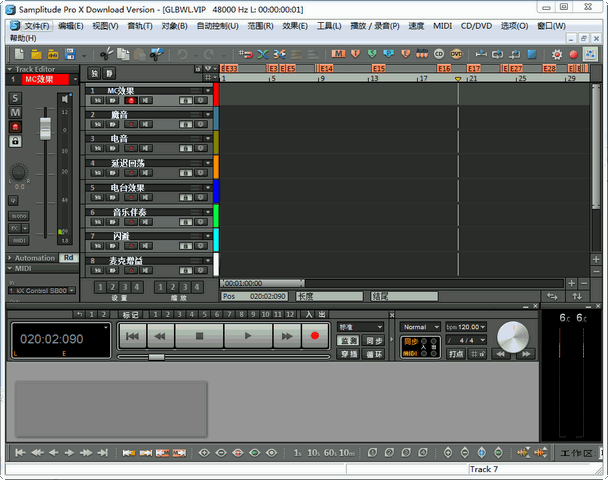Arm record on track 2 魔音
Viewport: 608px width, 480px height.
point(131,124)
